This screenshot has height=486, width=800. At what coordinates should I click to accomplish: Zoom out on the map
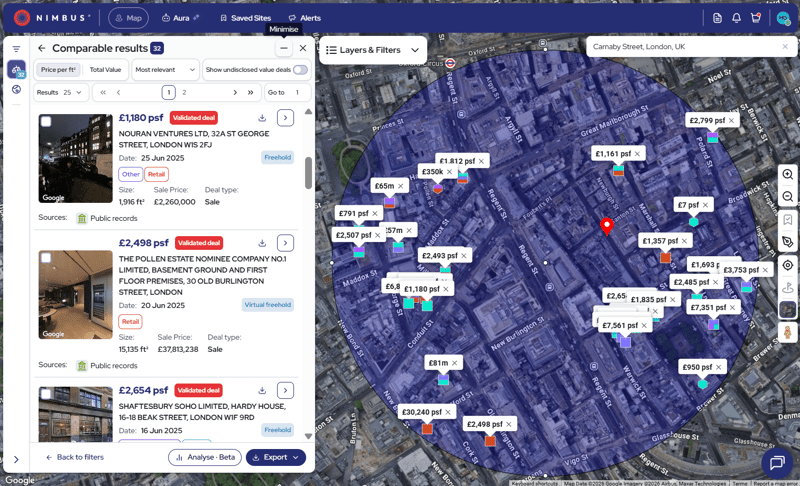788,196
